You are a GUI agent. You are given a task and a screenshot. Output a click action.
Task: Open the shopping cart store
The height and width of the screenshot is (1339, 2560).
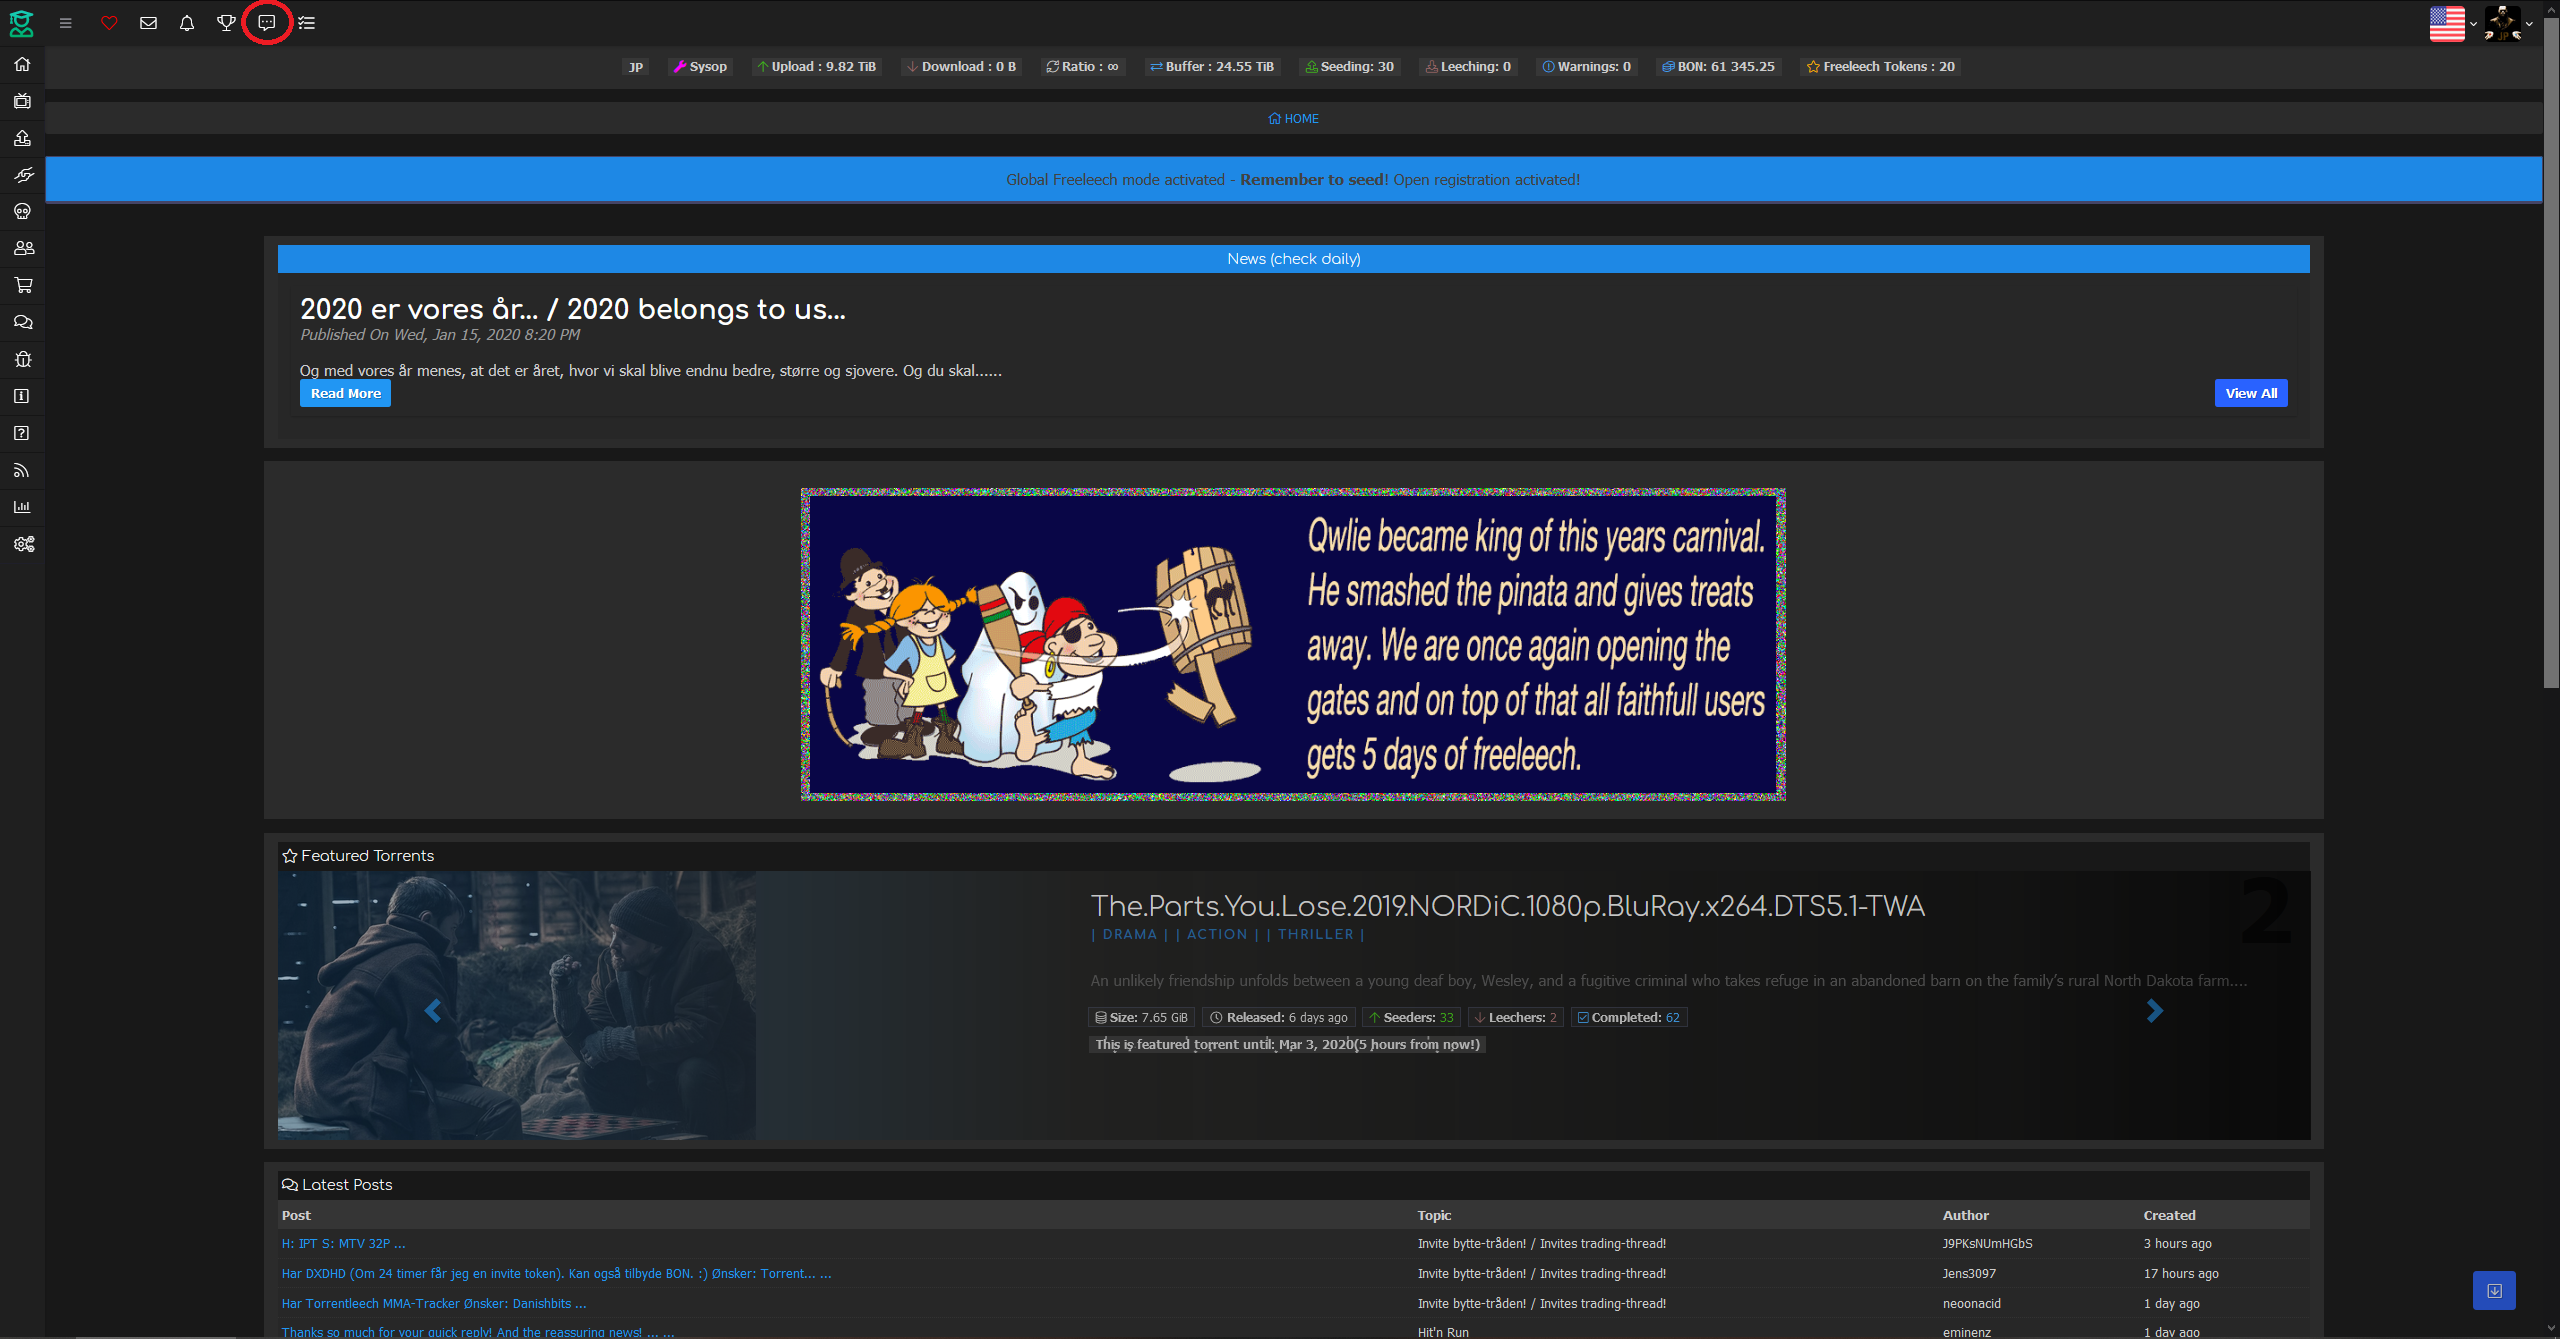click(23, 285)
